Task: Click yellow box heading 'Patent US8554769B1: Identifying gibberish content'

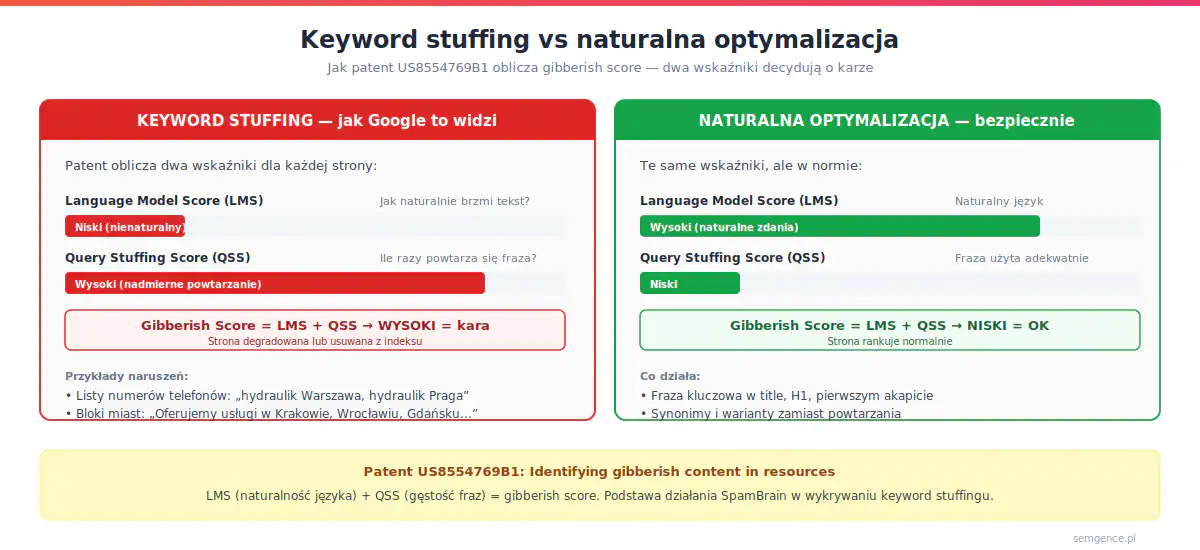Action: (599, 471)
